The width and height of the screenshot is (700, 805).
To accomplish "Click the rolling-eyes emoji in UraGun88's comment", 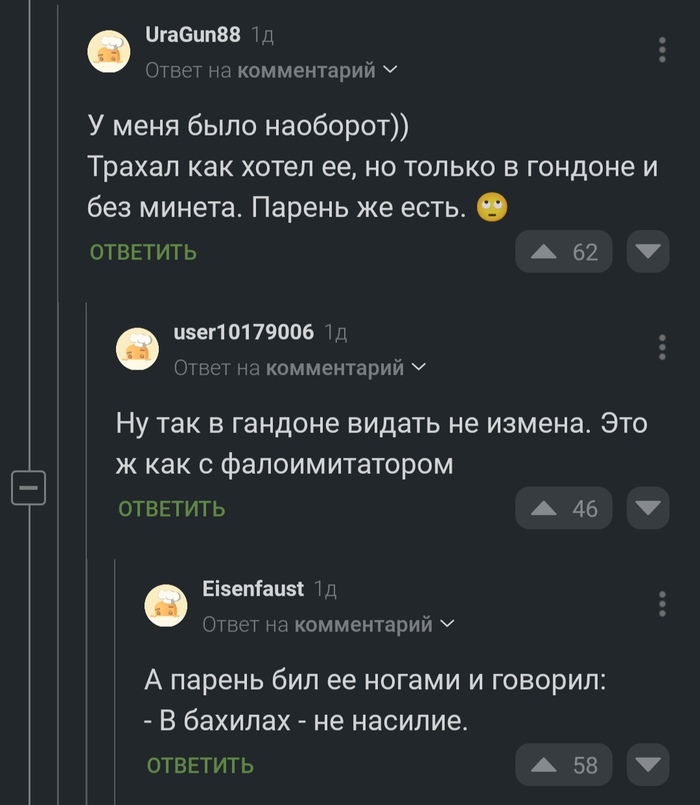I will tap(494, 208).
